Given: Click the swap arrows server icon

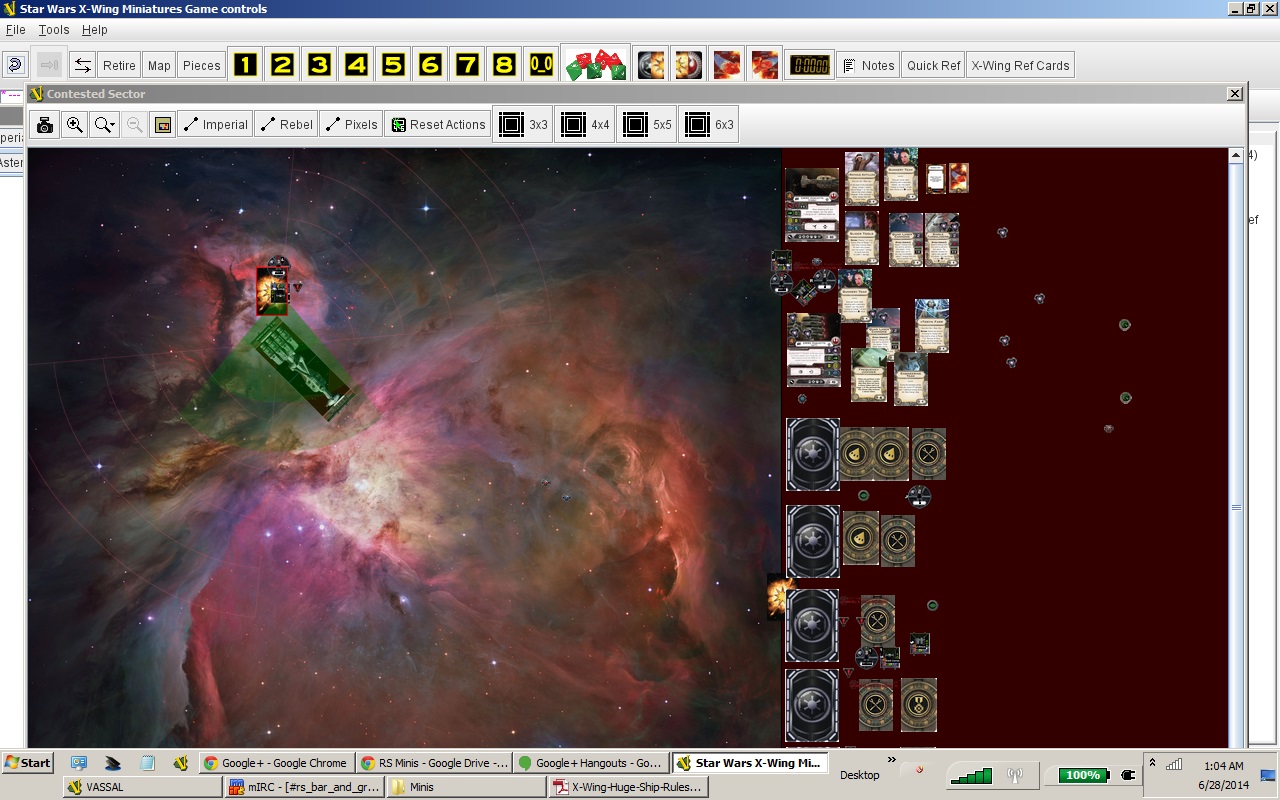Looking at the screenshot, I should tap(83, 65).
